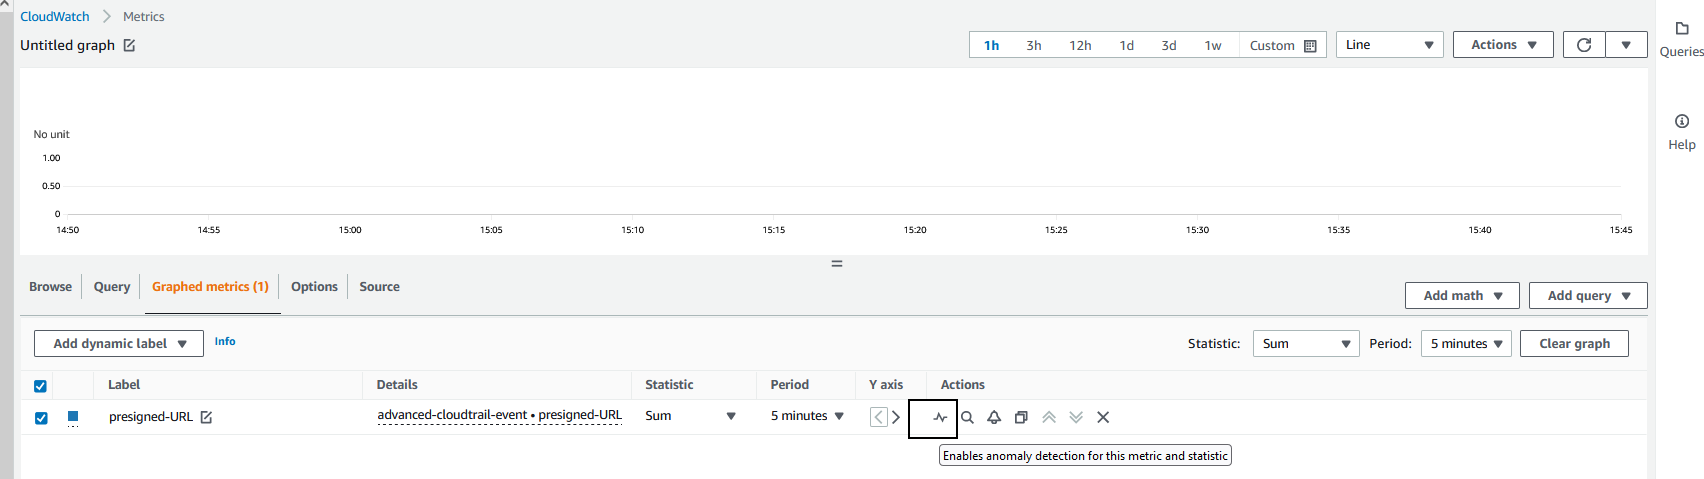The height and width of the screenshot is (479, 1704).
Task: Open the Actions dropdown menu
Action: 1503,45
